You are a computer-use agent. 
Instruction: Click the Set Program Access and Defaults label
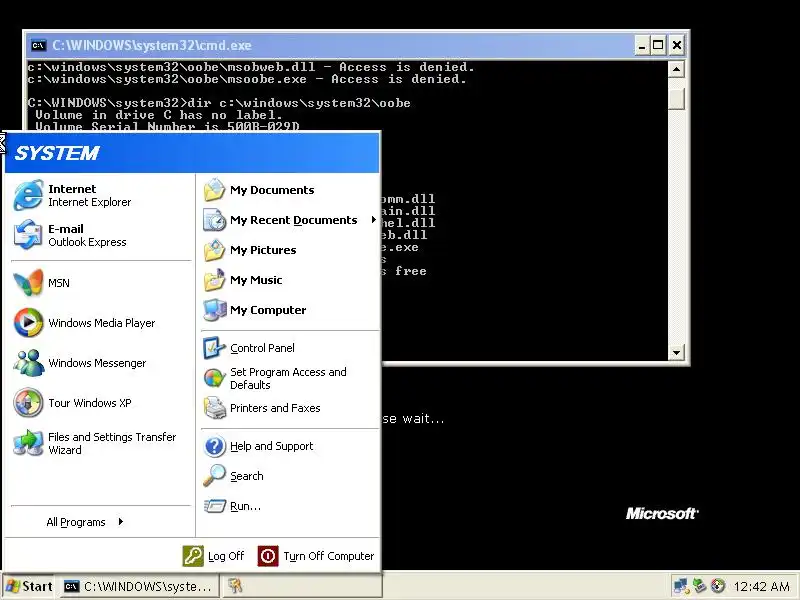[288, 379]
